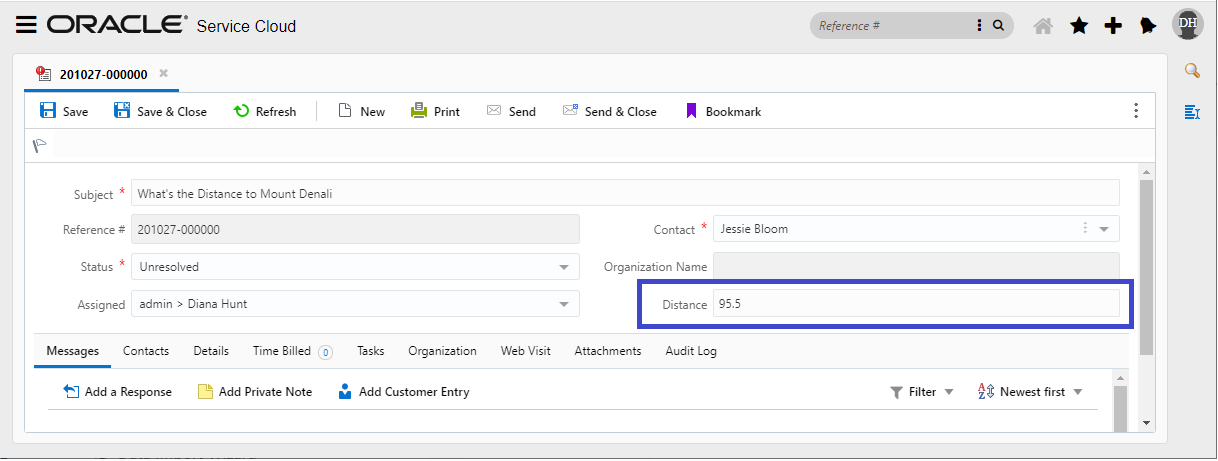1218x461 pixels.
Task: Click the Save & Close button
Action: coord(160,111)
